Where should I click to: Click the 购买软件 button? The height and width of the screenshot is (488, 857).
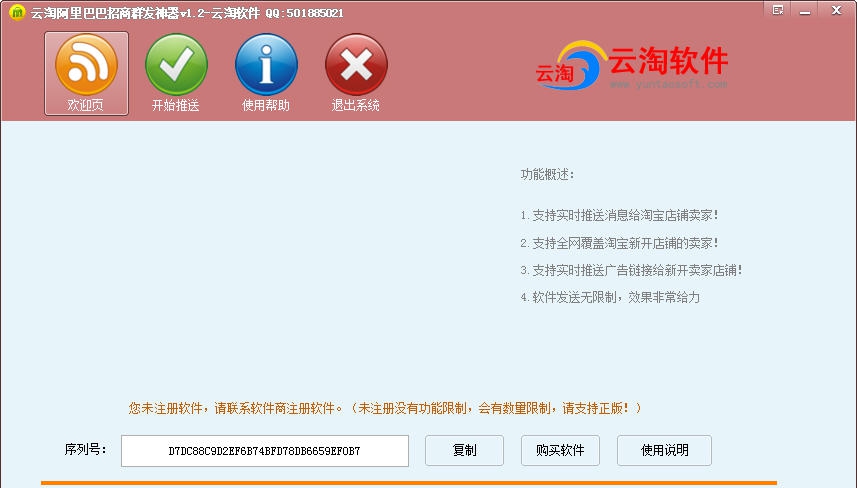click(x=560, y=450)
